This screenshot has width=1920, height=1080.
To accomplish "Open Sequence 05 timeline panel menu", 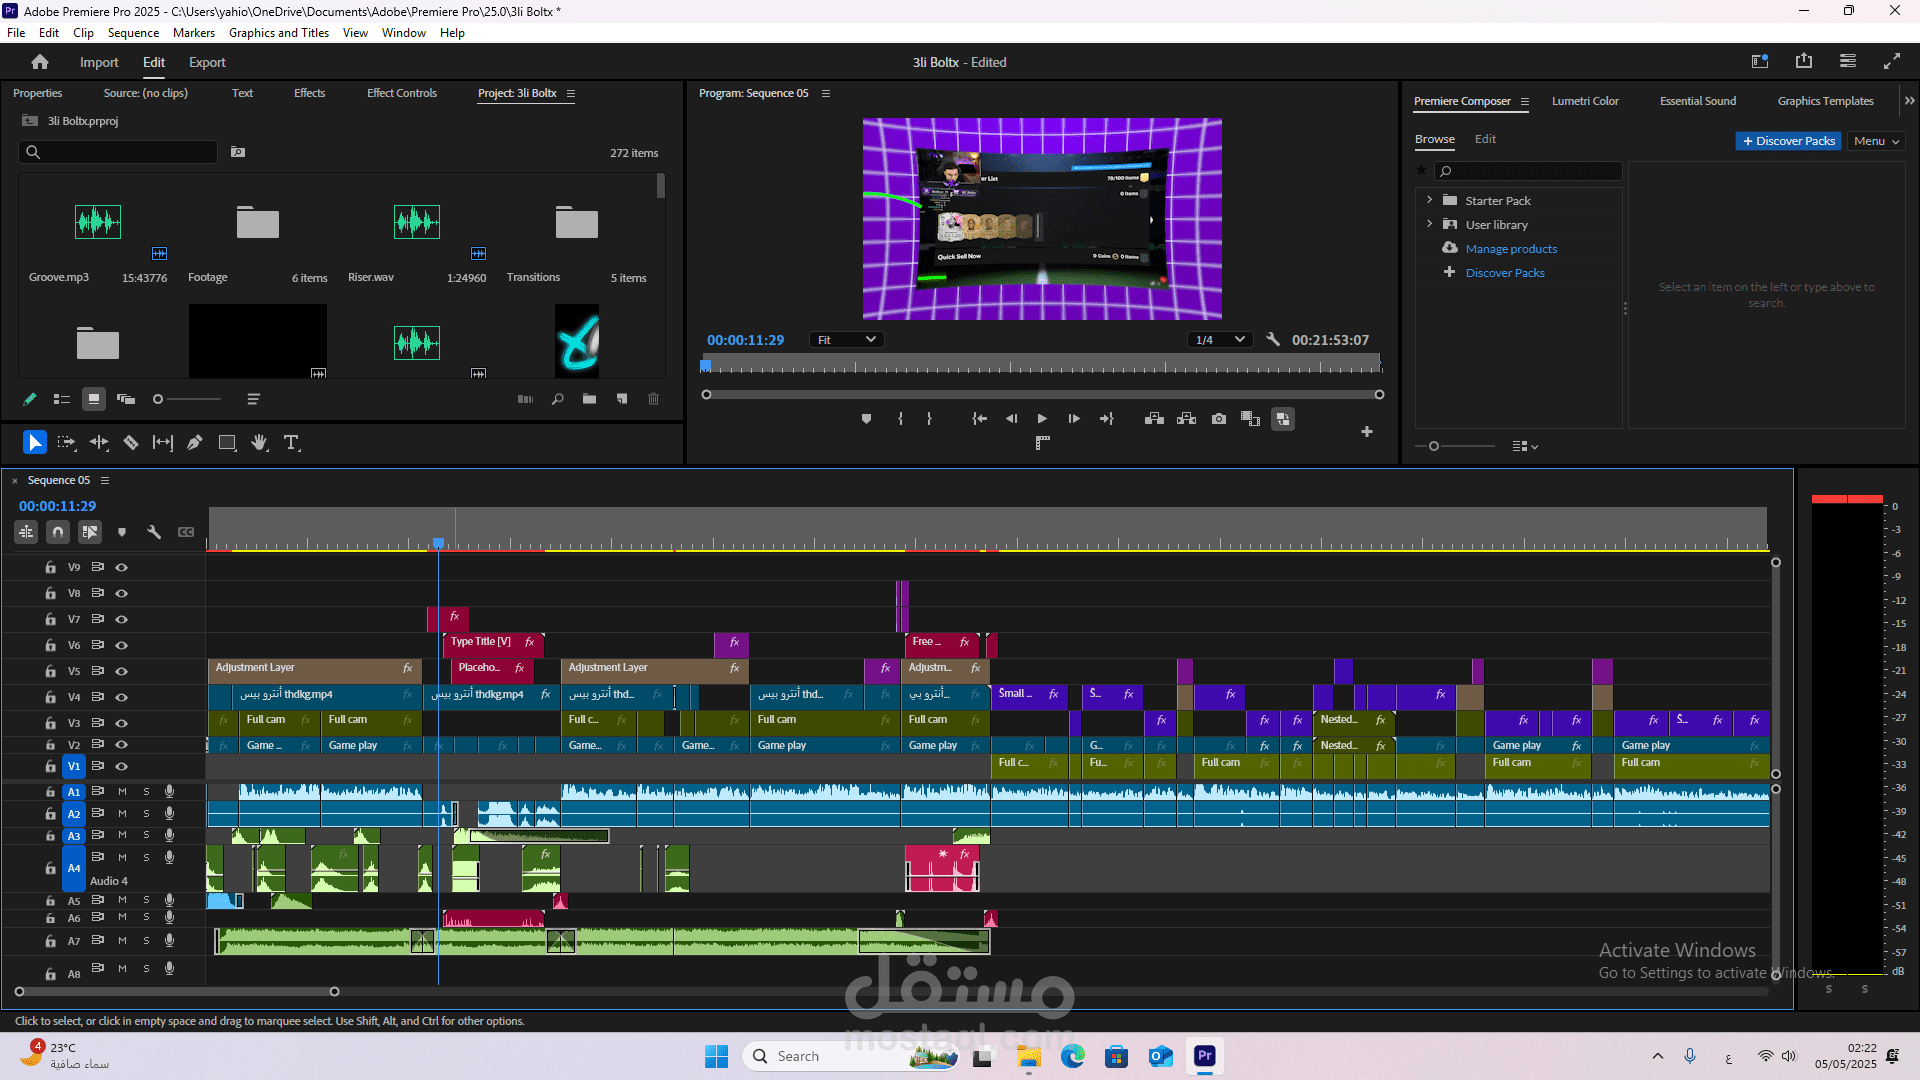I will (x=105, y=481).
